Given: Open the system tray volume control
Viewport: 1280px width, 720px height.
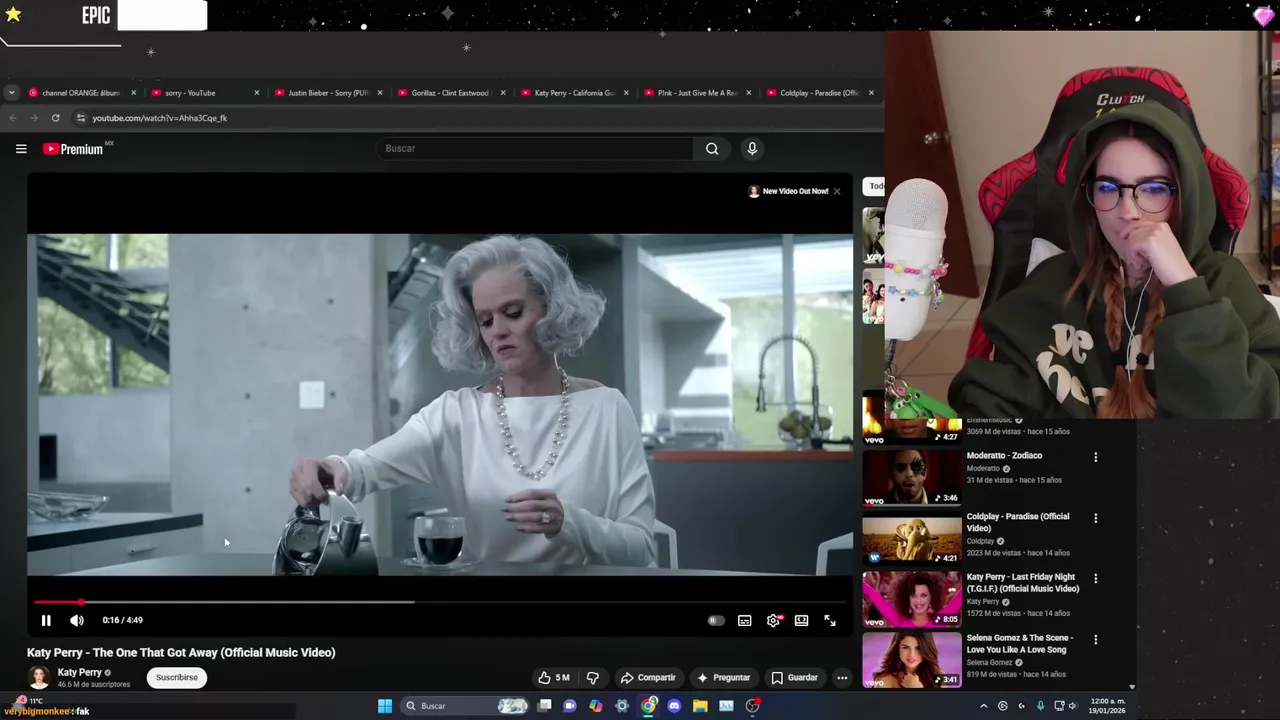Looking at the screenshot, I should pos(1071,706).
